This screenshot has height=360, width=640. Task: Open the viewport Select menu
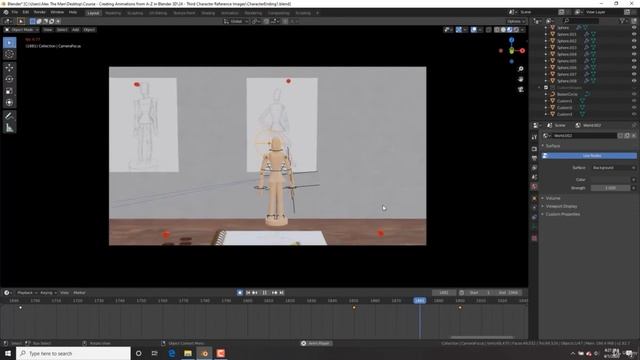62,30
